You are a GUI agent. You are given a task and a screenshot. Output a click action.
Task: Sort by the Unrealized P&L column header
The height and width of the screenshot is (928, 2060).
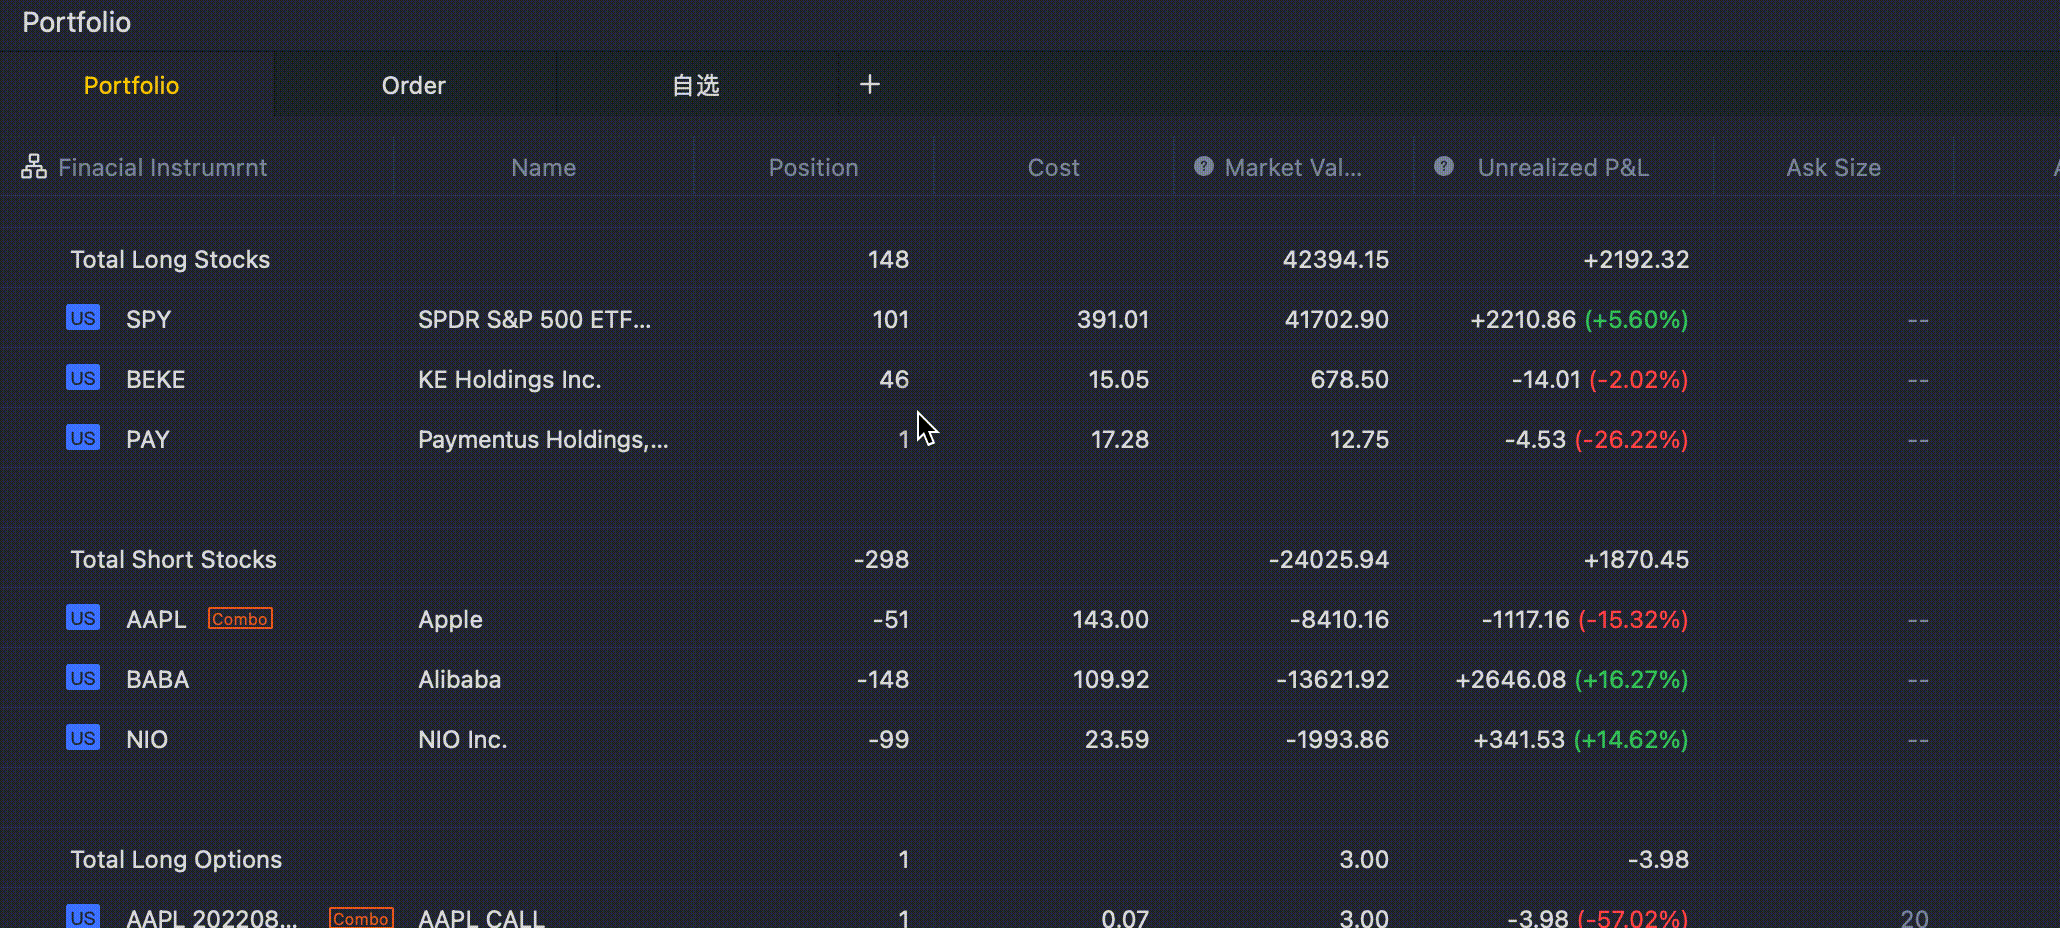1564,167
